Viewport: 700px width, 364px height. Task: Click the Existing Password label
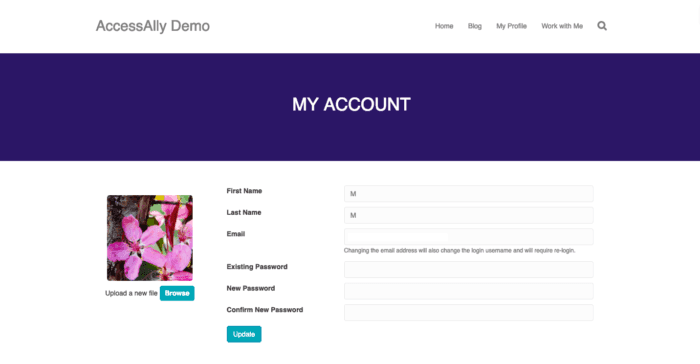coord(257,267)
